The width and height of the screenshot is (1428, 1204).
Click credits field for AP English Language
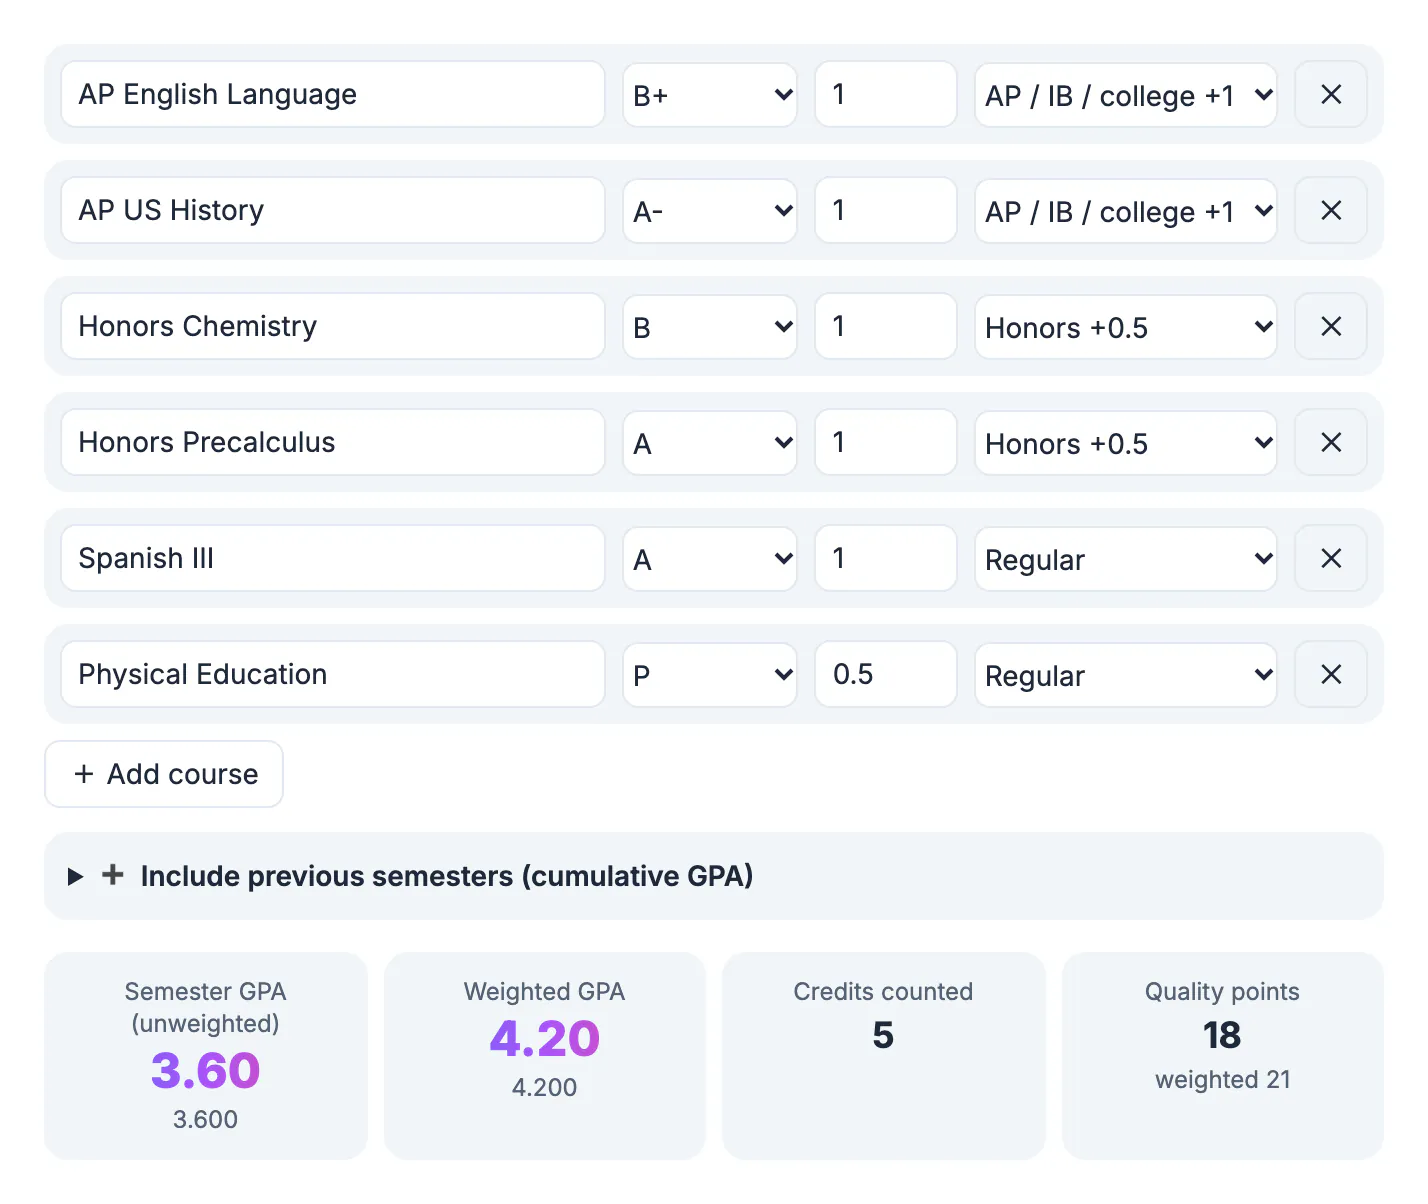[886, 94]
